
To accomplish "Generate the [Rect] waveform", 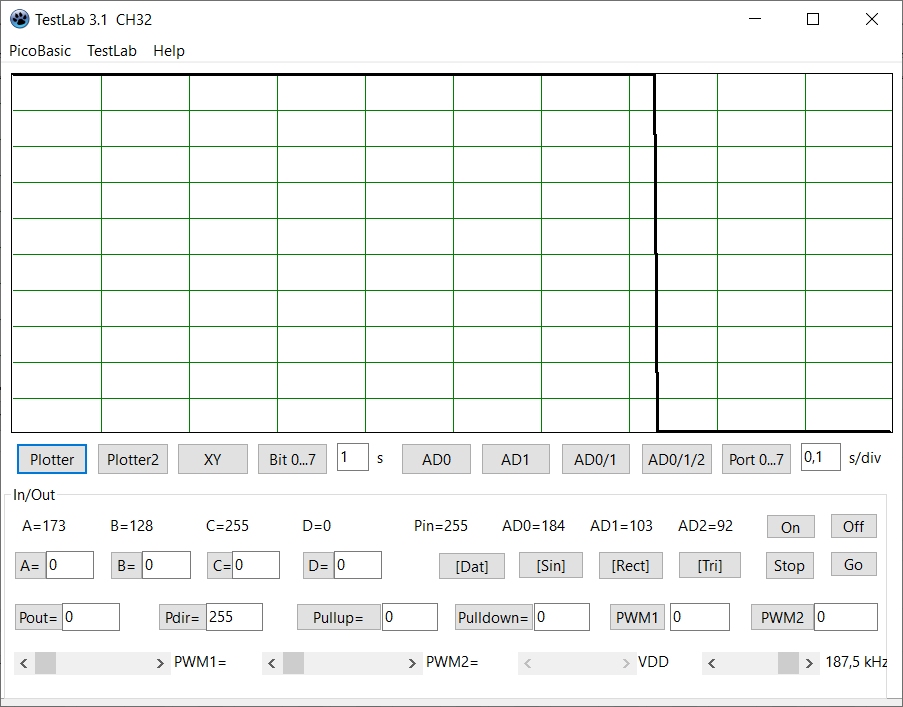I will (x=630, y=565).
